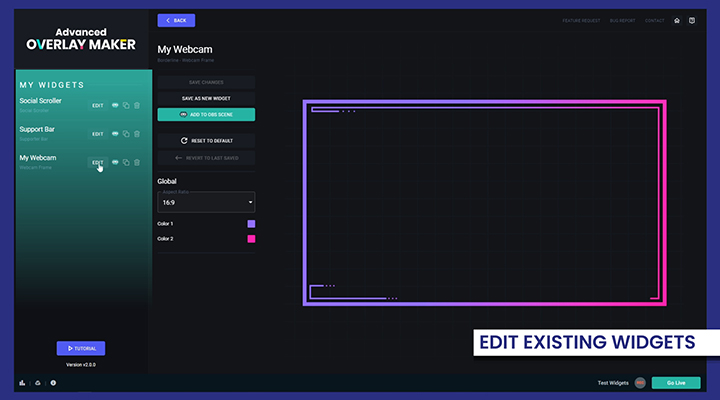The width and height of the screenshot is (720, 400).
Task: Click the OBS icon for My Webcam
Action: point(116,161)
